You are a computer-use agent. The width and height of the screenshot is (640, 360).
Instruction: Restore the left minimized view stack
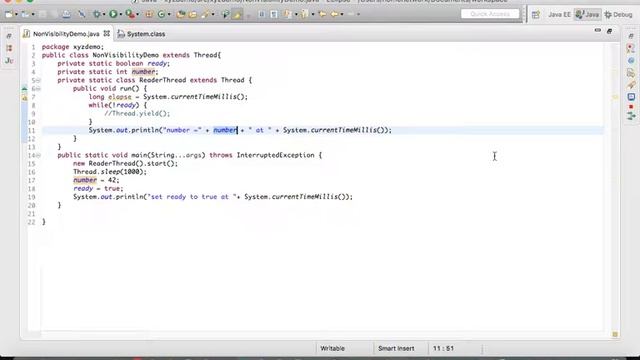(x=9, y=36)
